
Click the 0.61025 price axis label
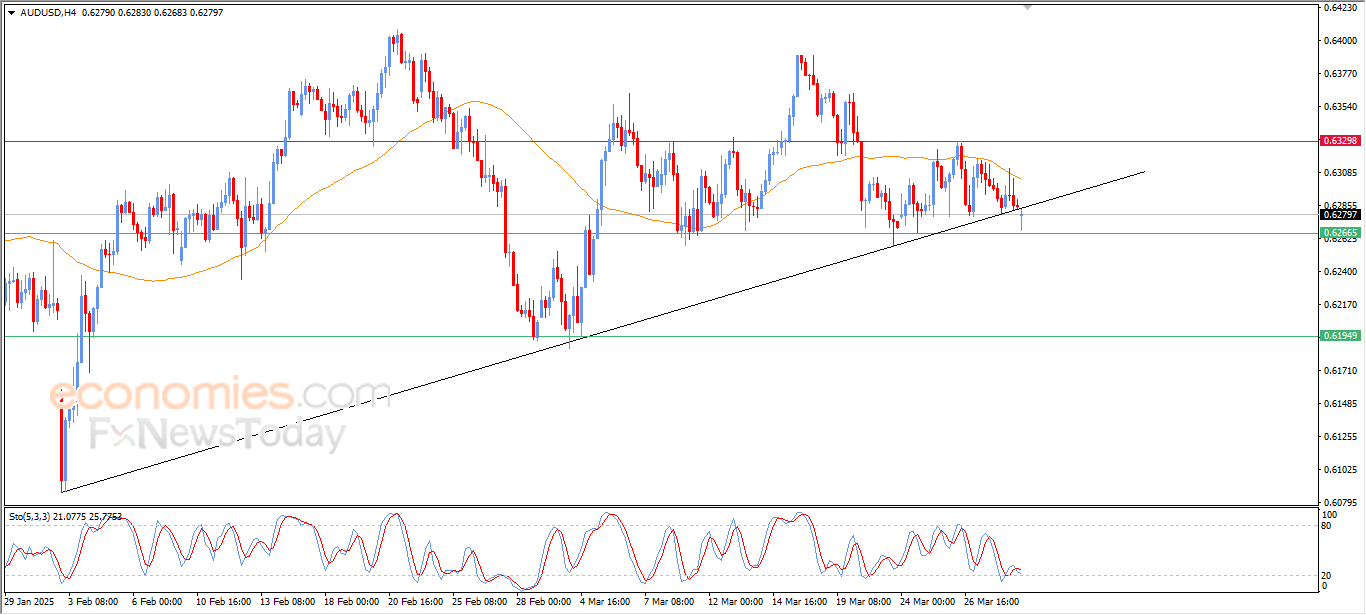1340,469
